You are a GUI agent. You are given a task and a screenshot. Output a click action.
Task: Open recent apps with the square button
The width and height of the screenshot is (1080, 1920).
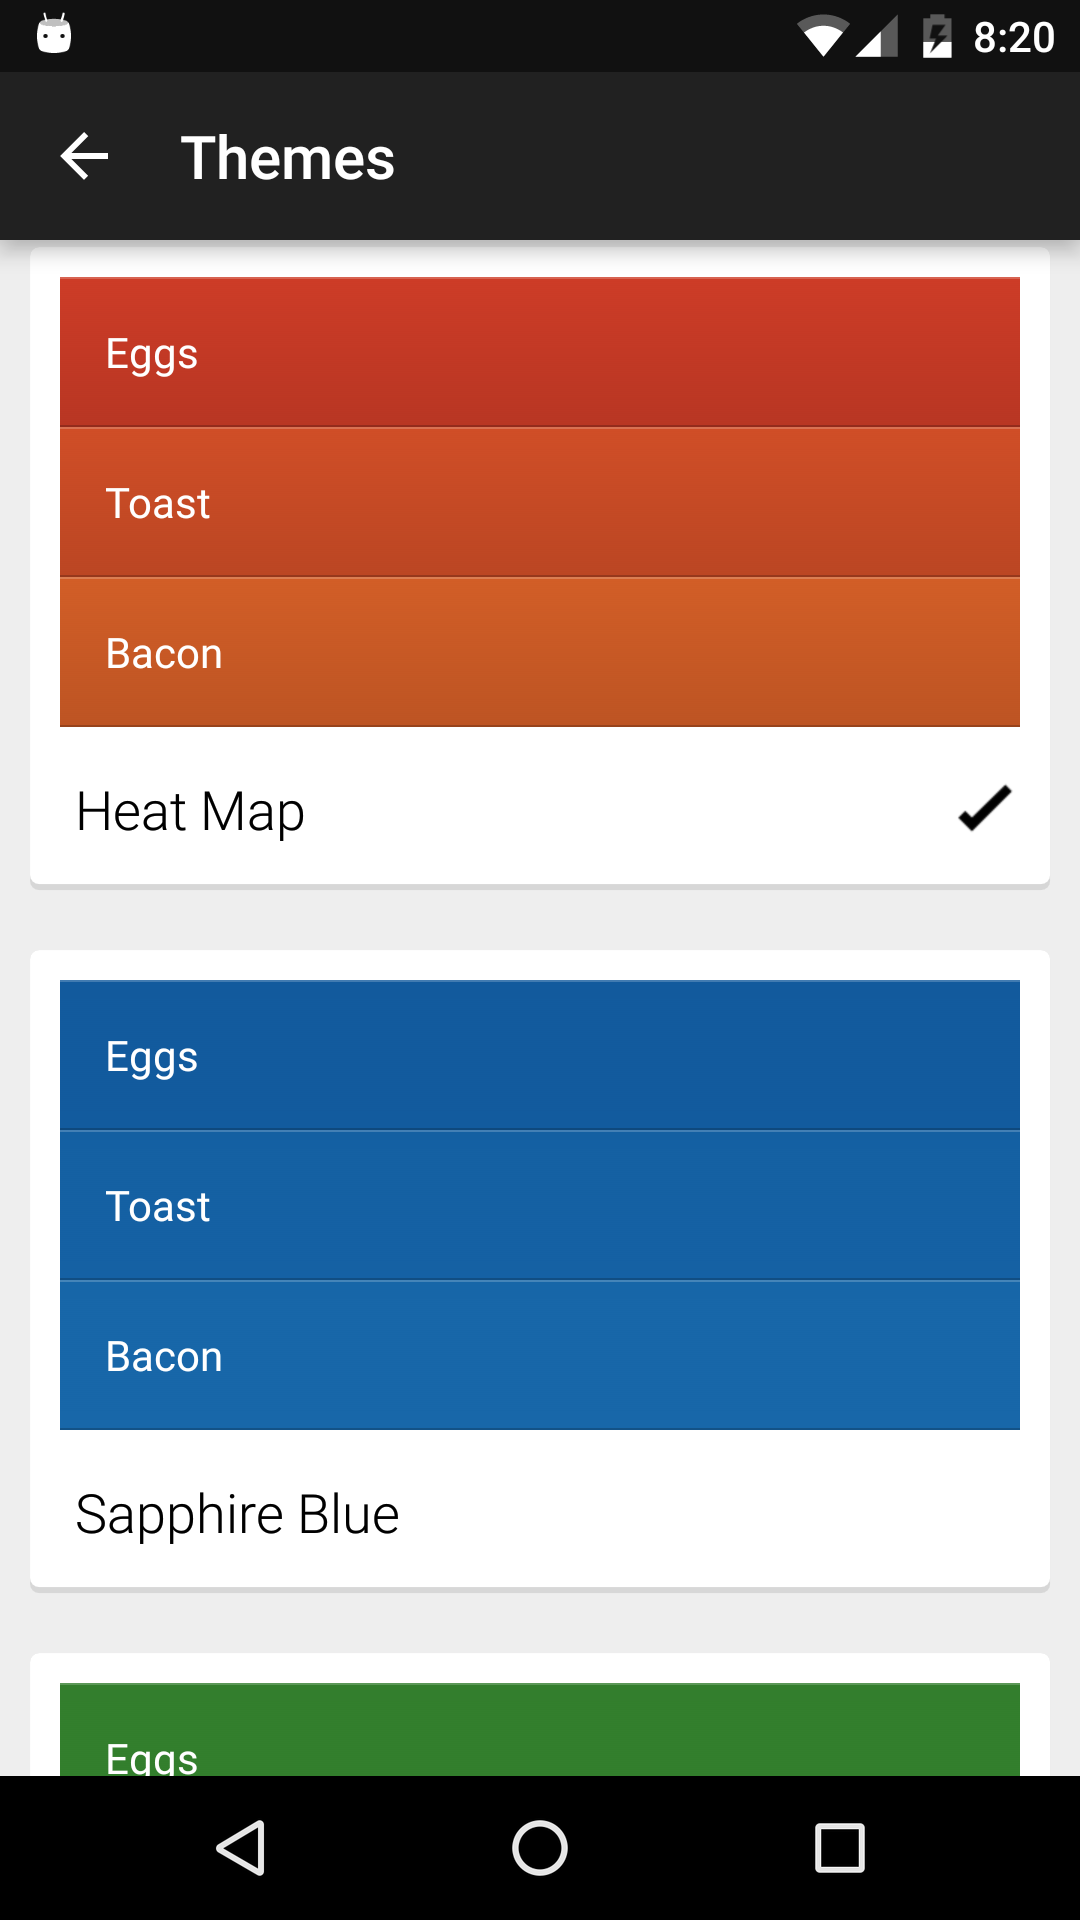pyautogui.click(x=839, y=1847)
